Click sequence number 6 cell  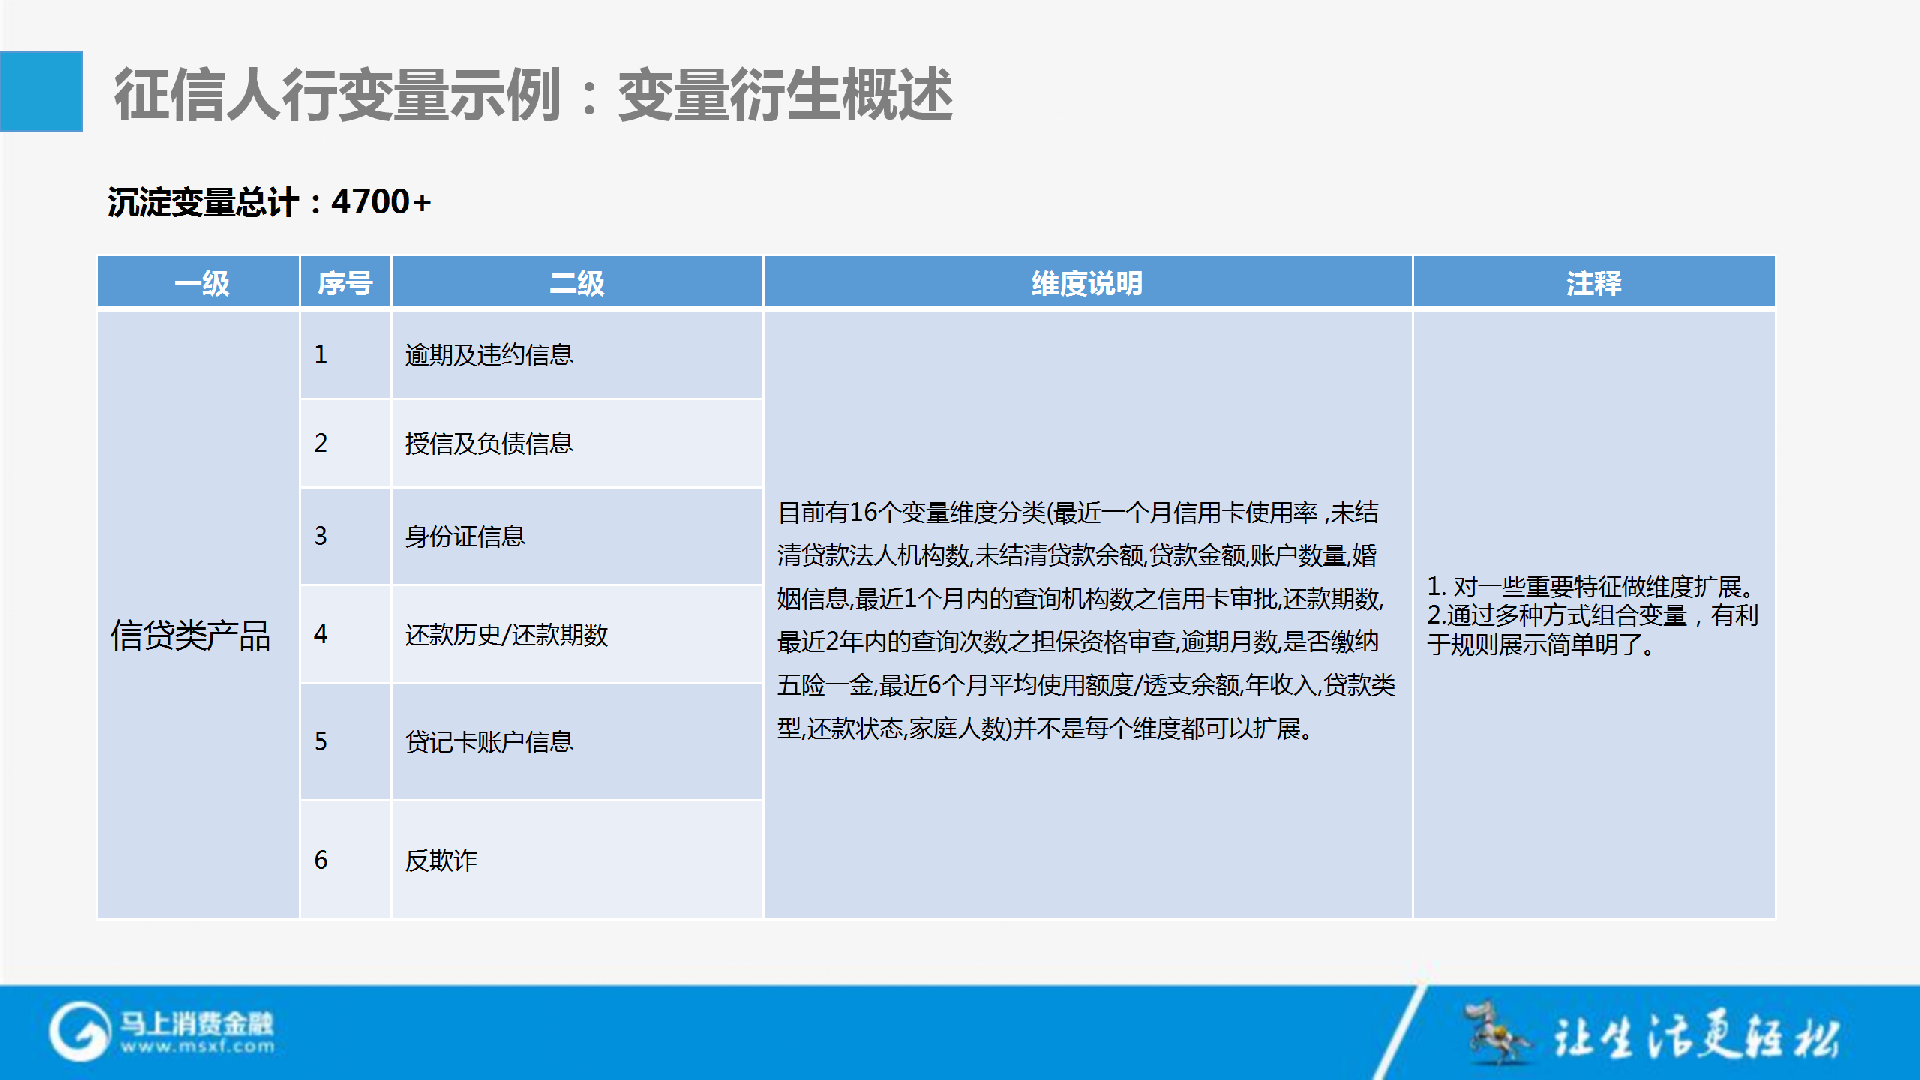pos(345,860)
